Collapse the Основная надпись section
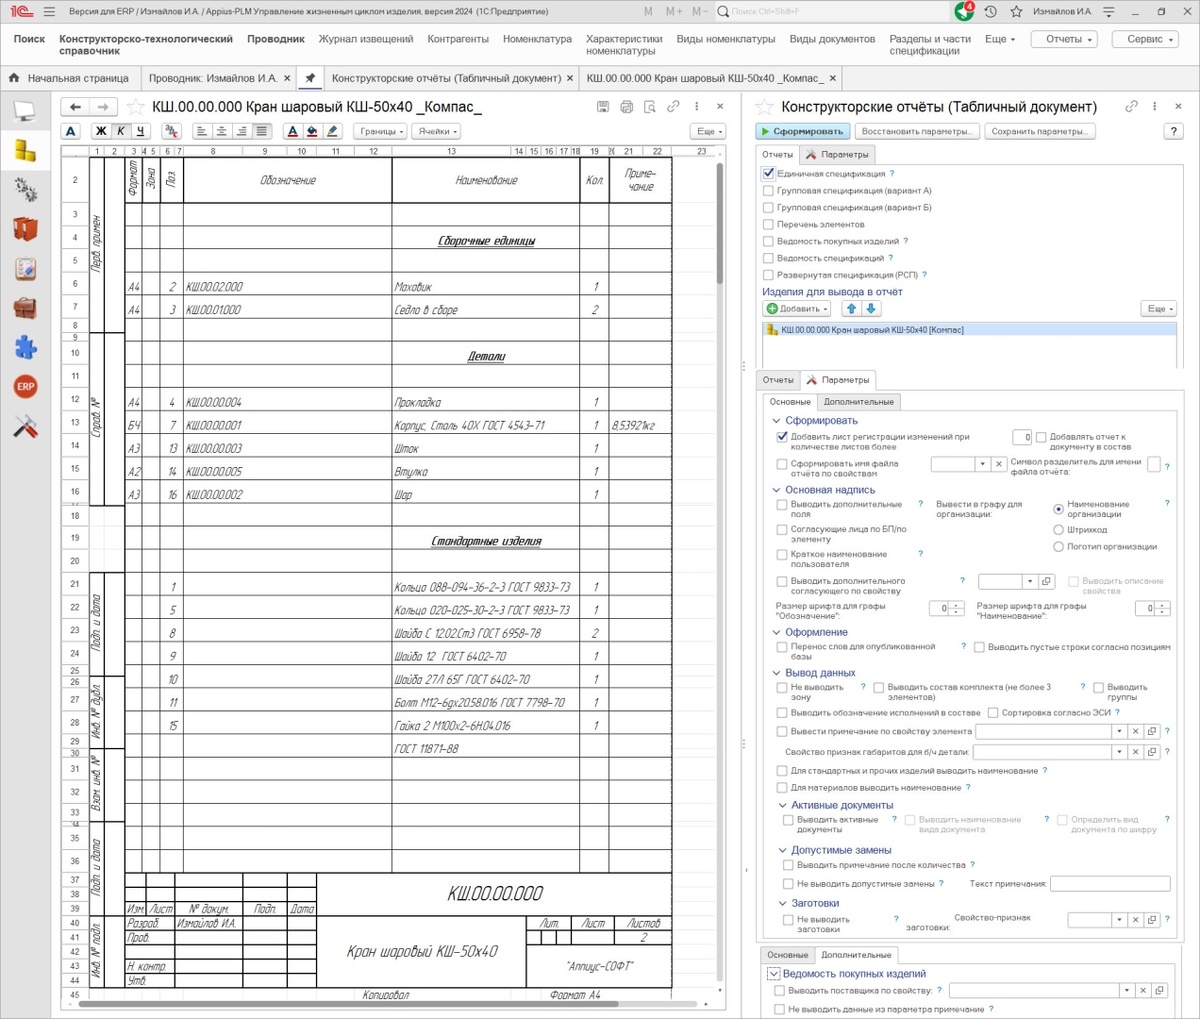 tap(777, 490)
